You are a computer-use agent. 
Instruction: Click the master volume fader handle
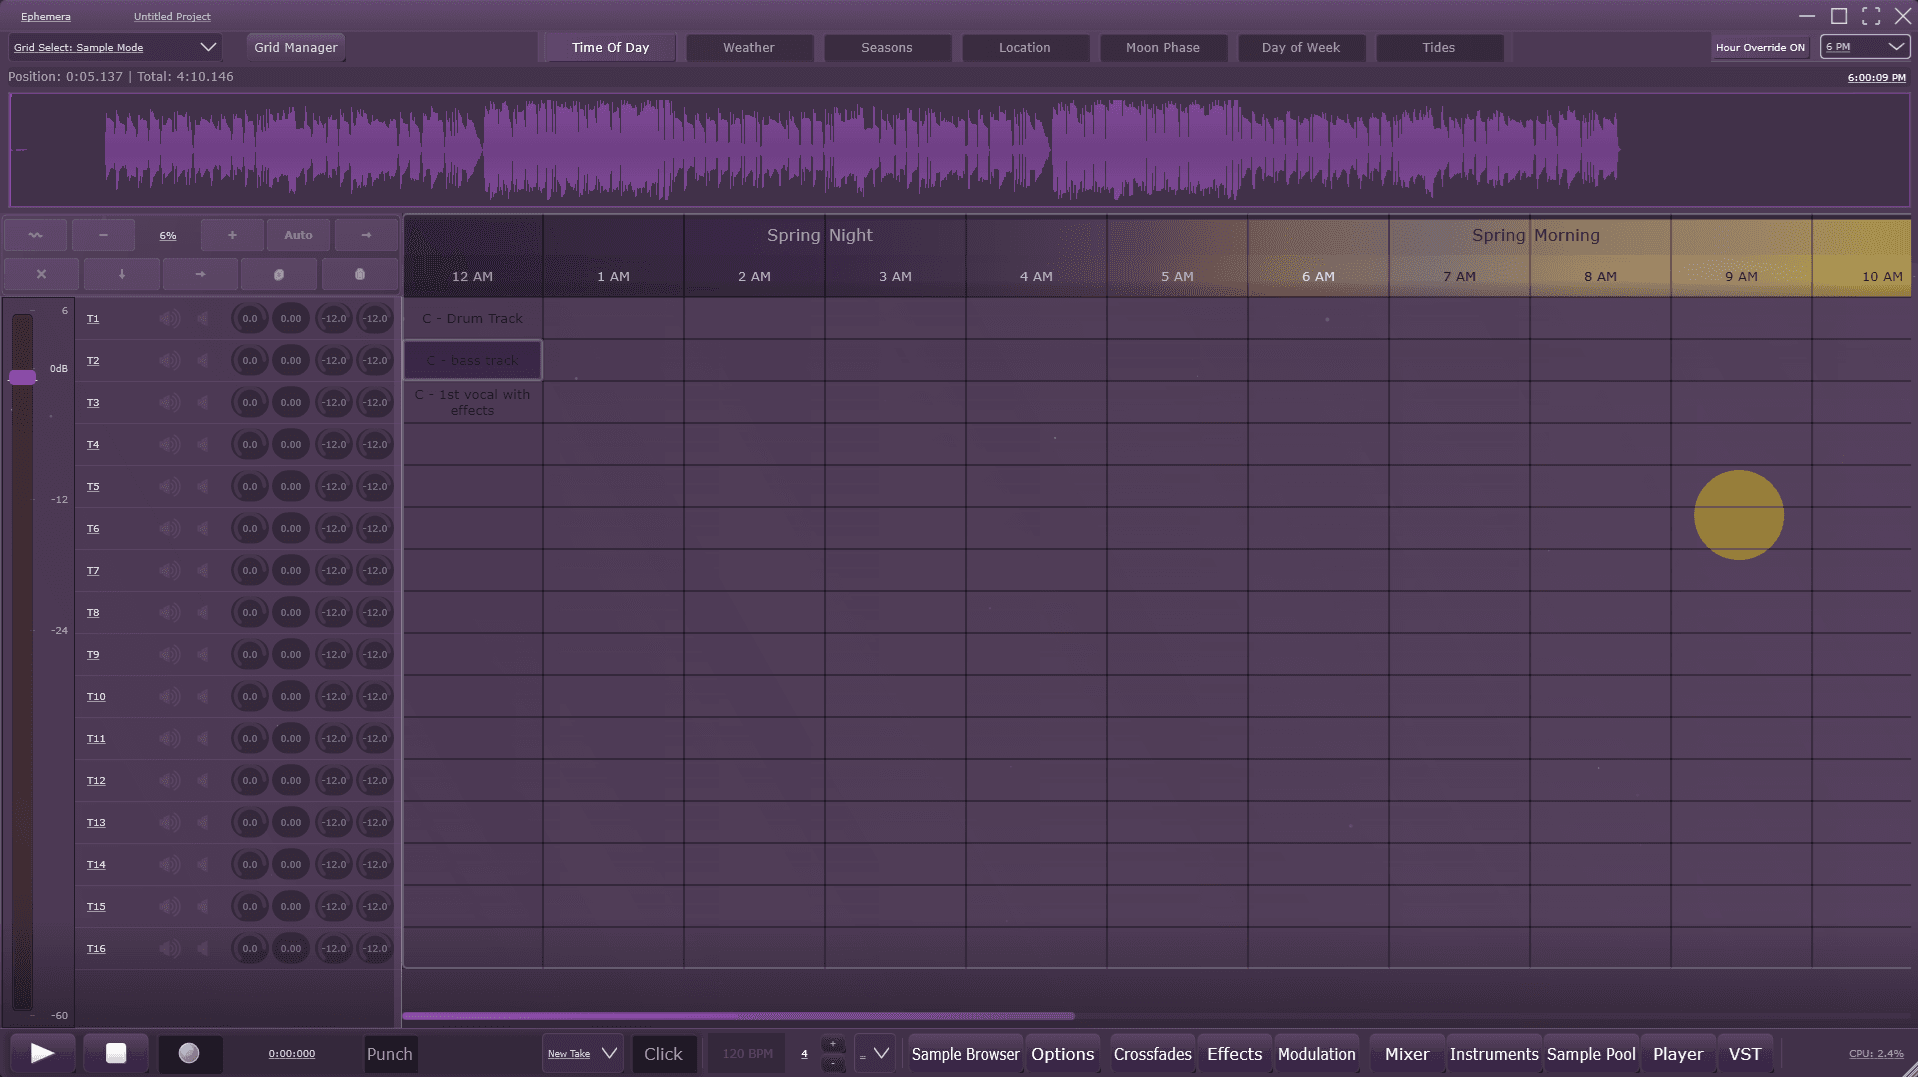pos(22,377)
